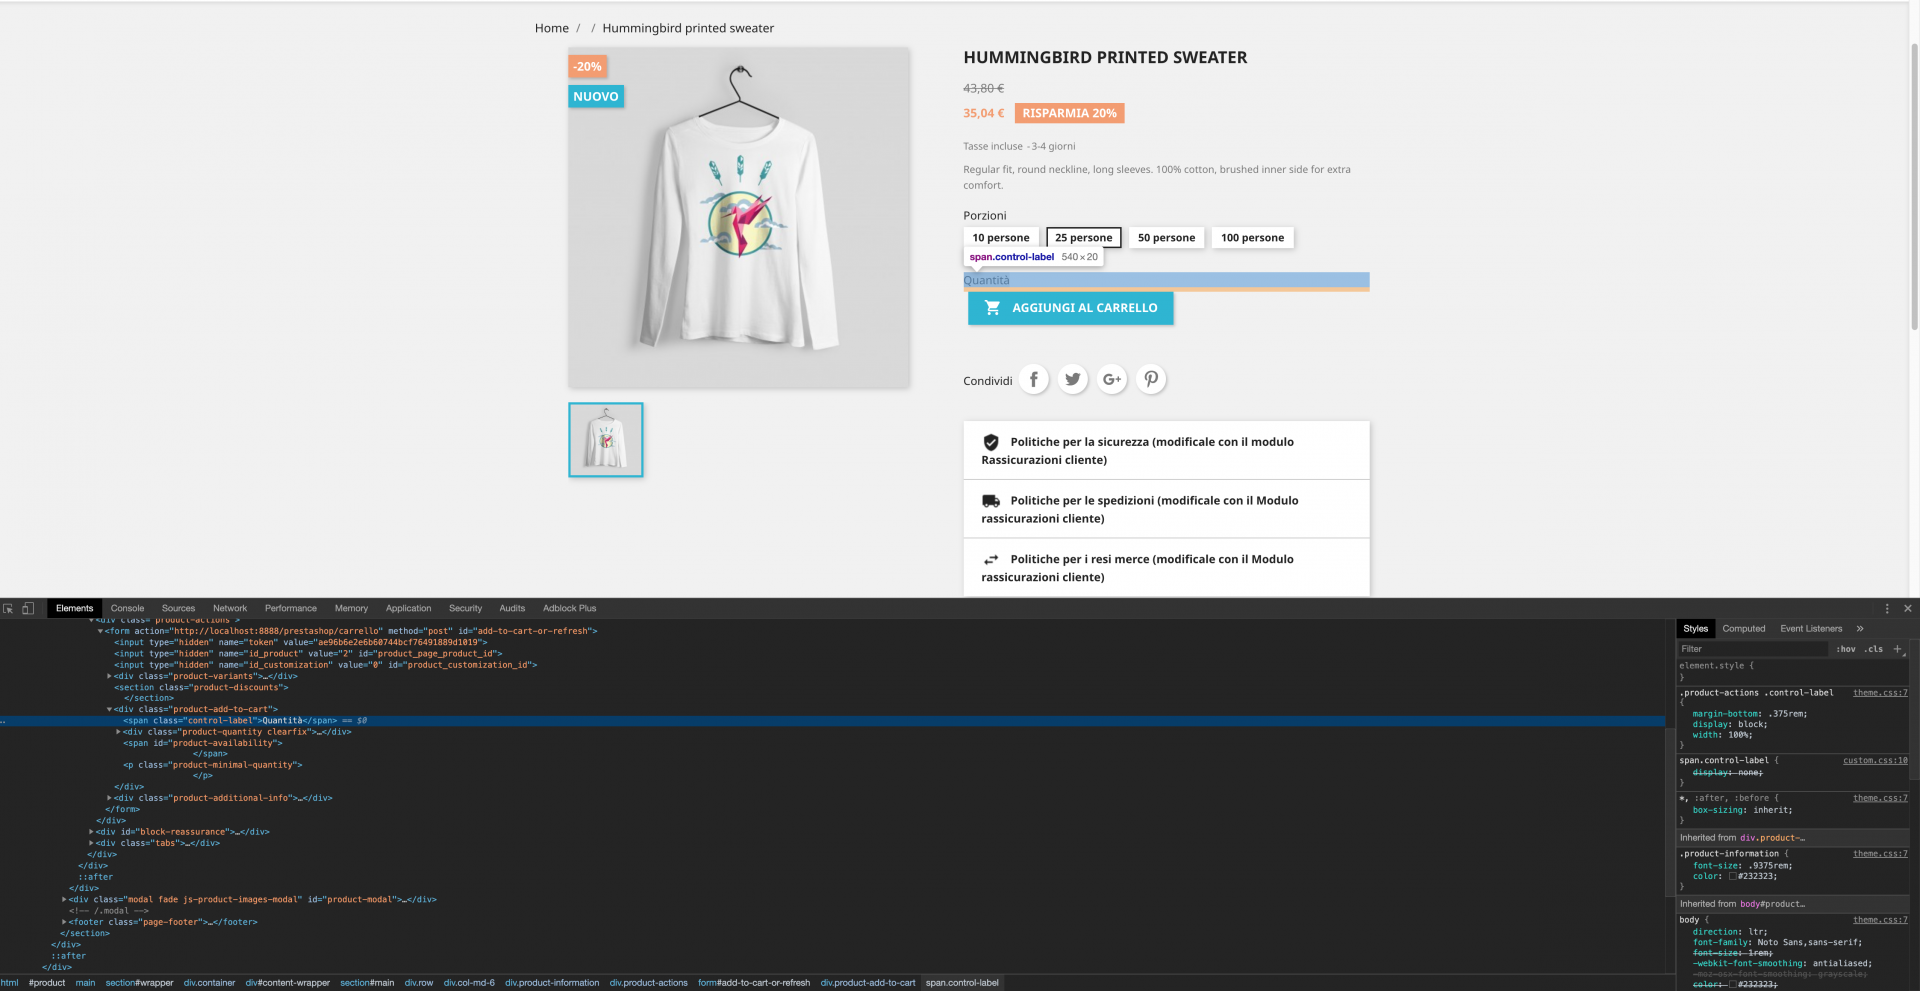Screen dimensions: 1920x991
Task: Click div.product-information in the breadcrumb bar
Action: (x=552, y=983)
